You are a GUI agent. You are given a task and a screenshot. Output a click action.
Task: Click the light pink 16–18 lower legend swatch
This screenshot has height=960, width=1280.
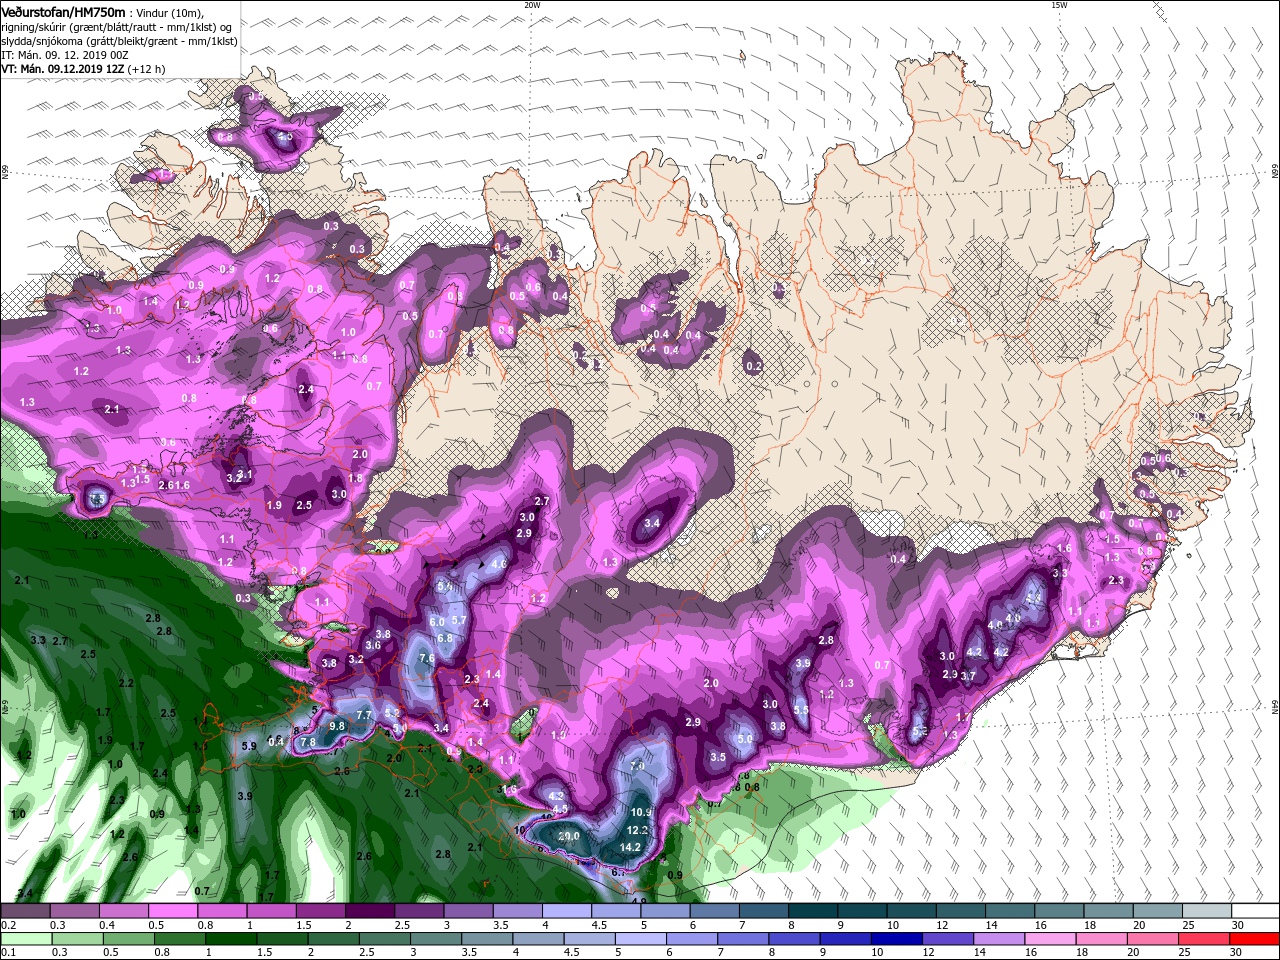1048,939
